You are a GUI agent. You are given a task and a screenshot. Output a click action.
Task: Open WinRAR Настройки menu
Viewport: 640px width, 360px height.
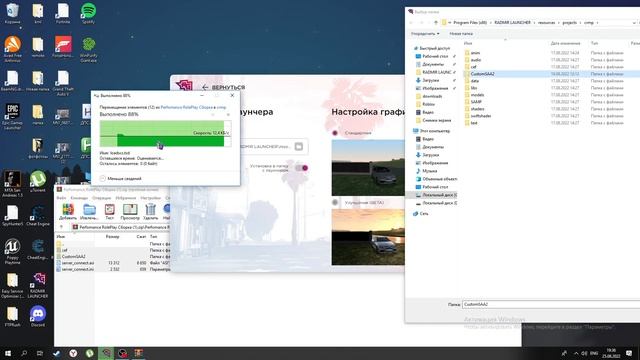(x=151, y=198)
